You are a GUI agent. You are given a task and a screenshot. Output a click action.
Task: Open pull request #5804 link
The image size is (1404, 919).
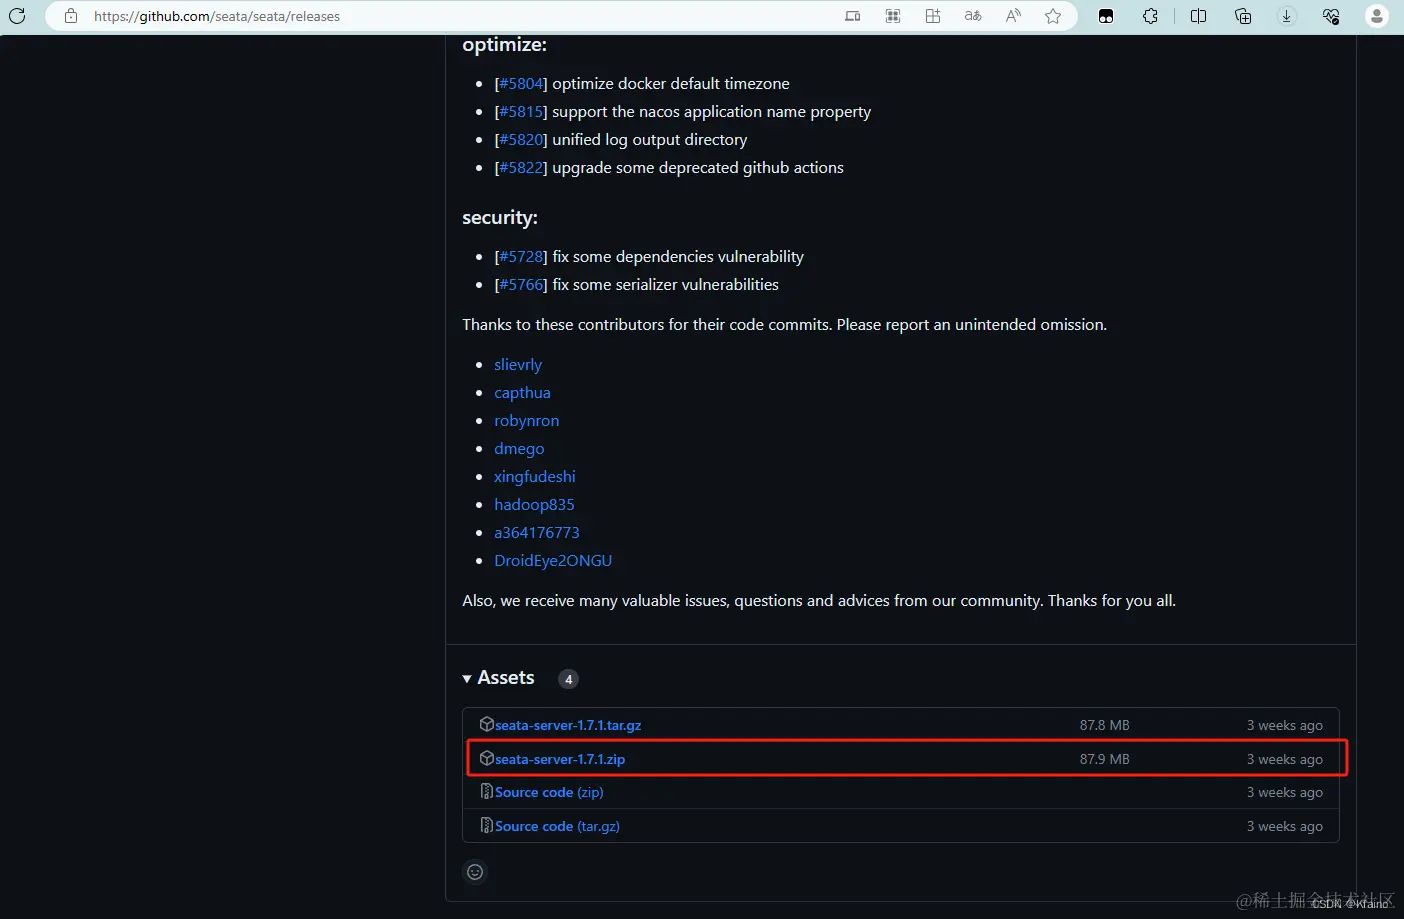tap(521, 84)
